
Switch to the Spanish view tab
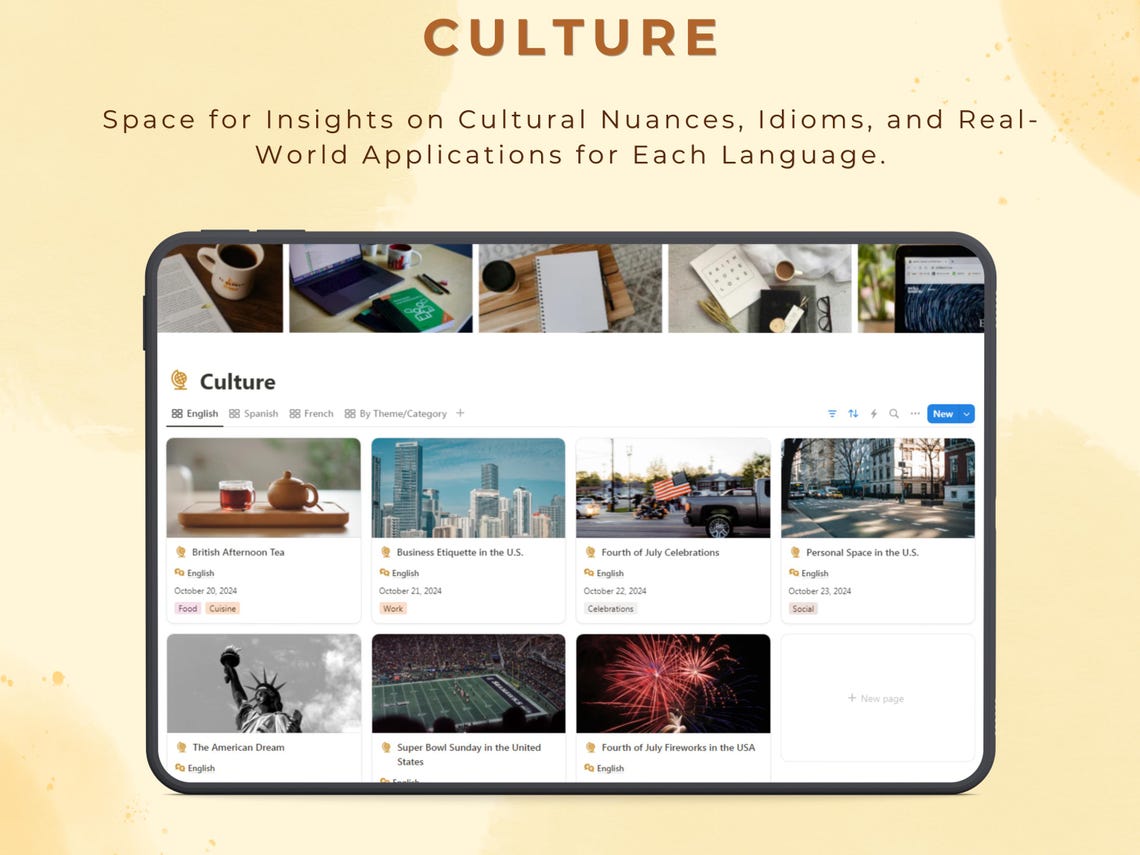[x=253, y=414]
